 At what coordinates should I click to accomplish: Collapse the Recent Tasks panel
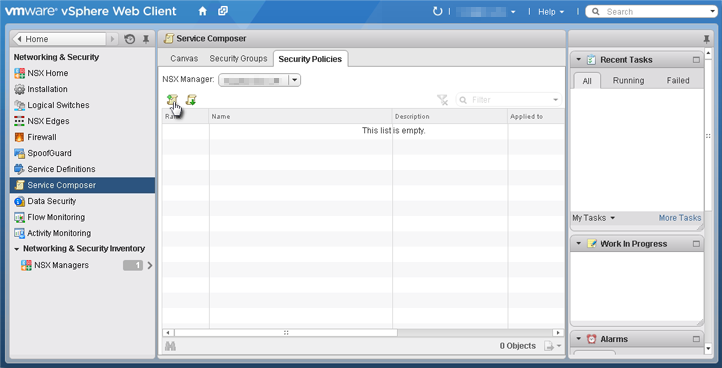tap(579, 60)
